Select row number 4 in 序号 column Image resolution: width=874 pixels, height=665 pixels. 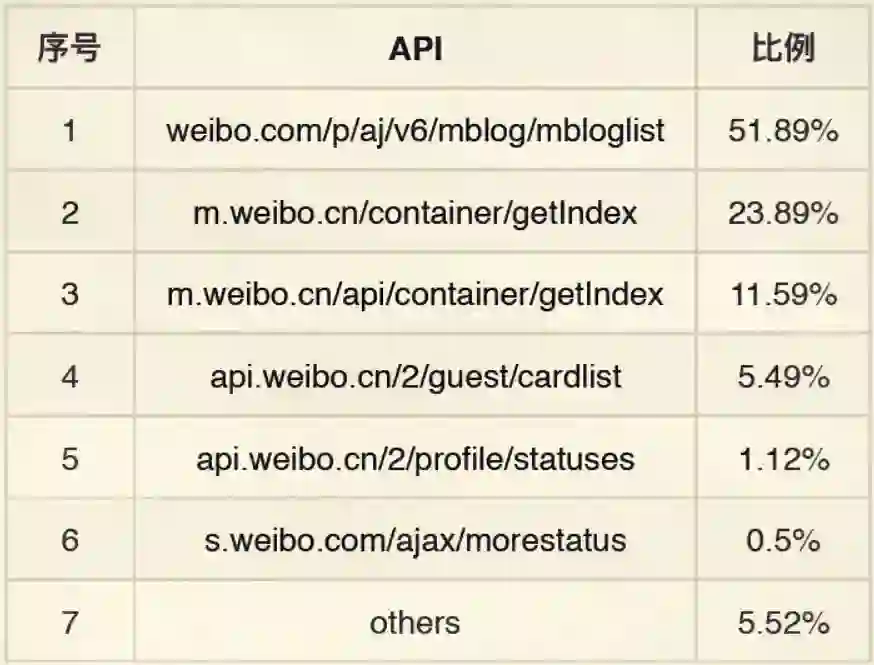(x=69, y=377)
